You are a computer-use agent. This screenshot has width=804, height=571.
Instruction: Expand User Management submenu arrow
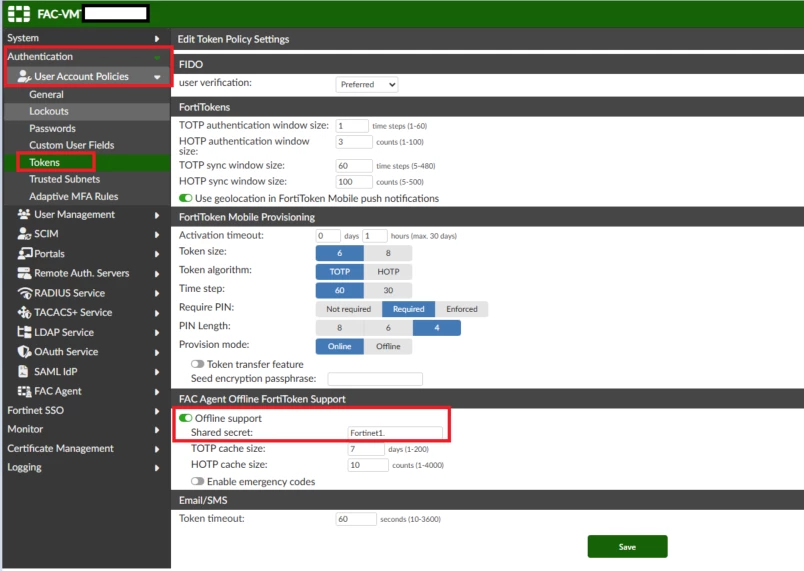(x=157, y=215)
